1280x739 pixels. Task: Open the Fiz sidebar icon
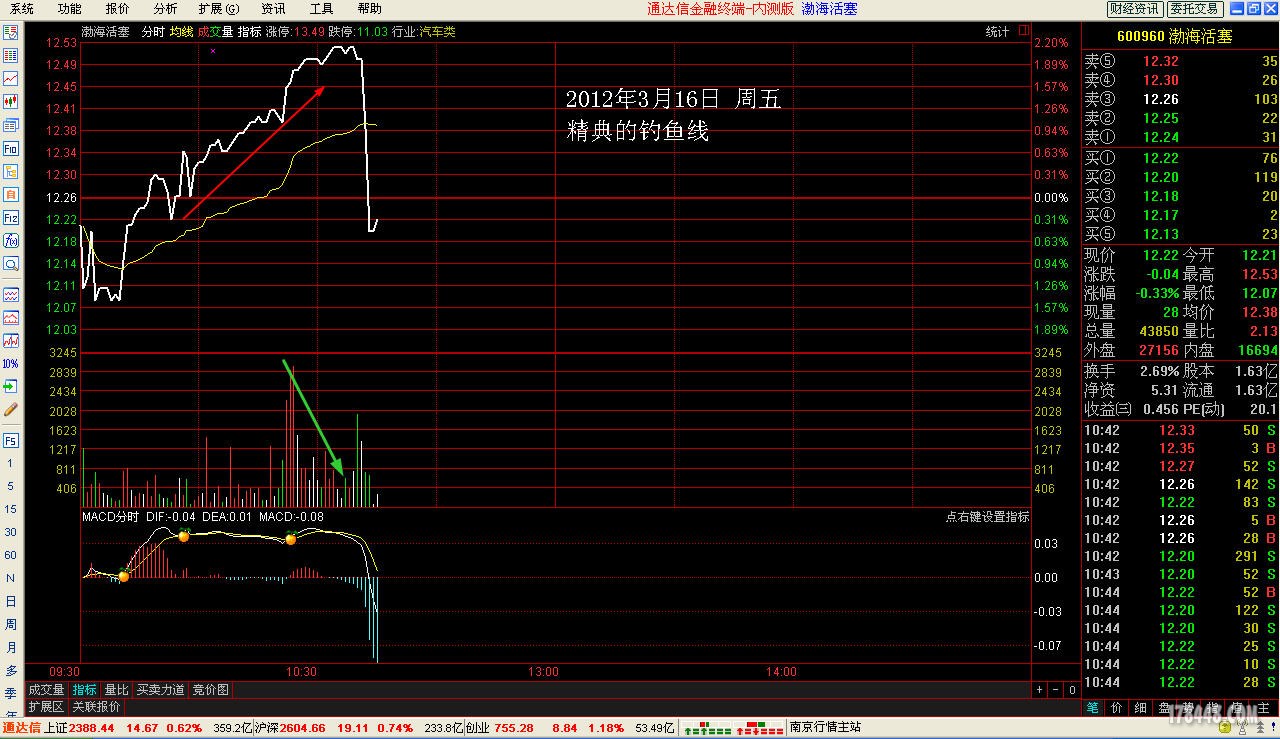coord(11,217)
